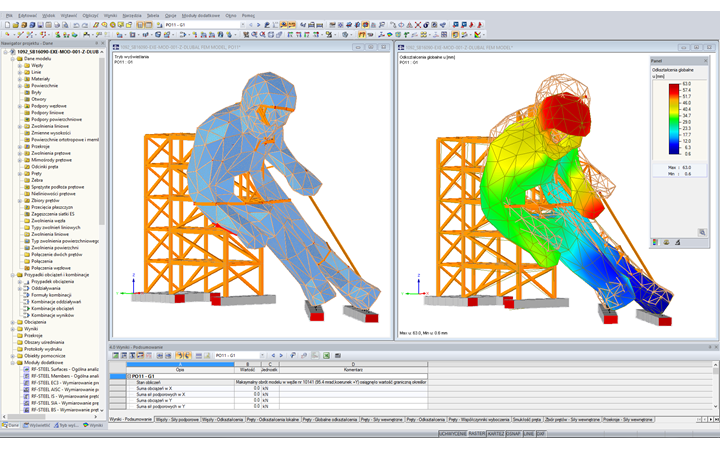
Task: Click the New file toolbar icon
Action: [x=7, y=25]
